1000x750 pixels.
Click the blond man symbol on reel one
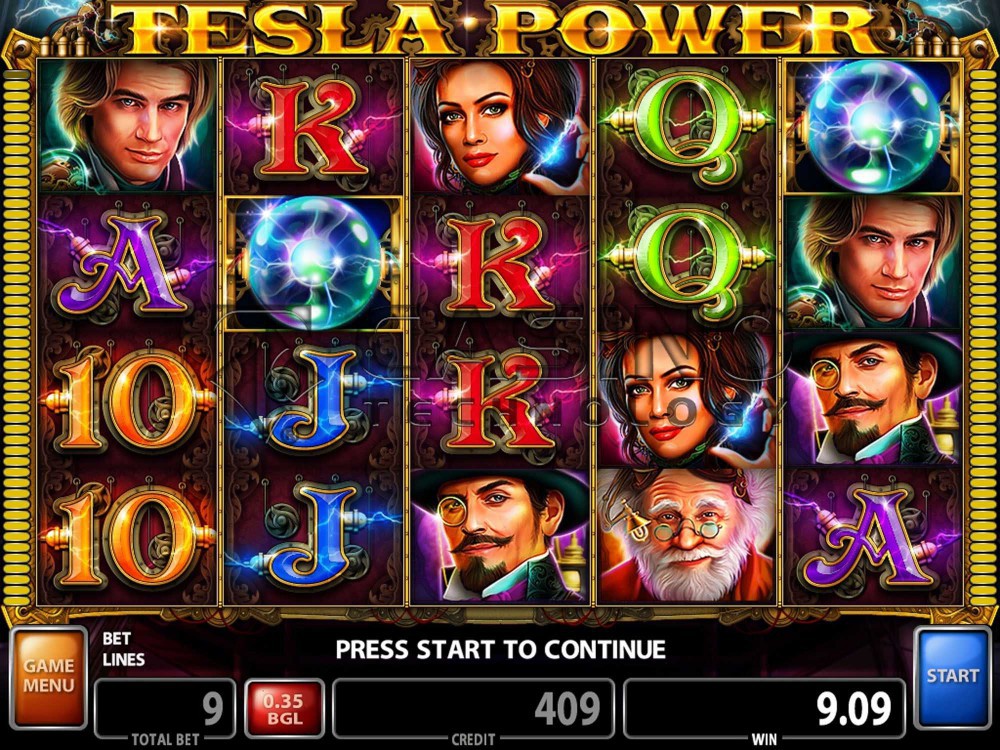(128, 126)
